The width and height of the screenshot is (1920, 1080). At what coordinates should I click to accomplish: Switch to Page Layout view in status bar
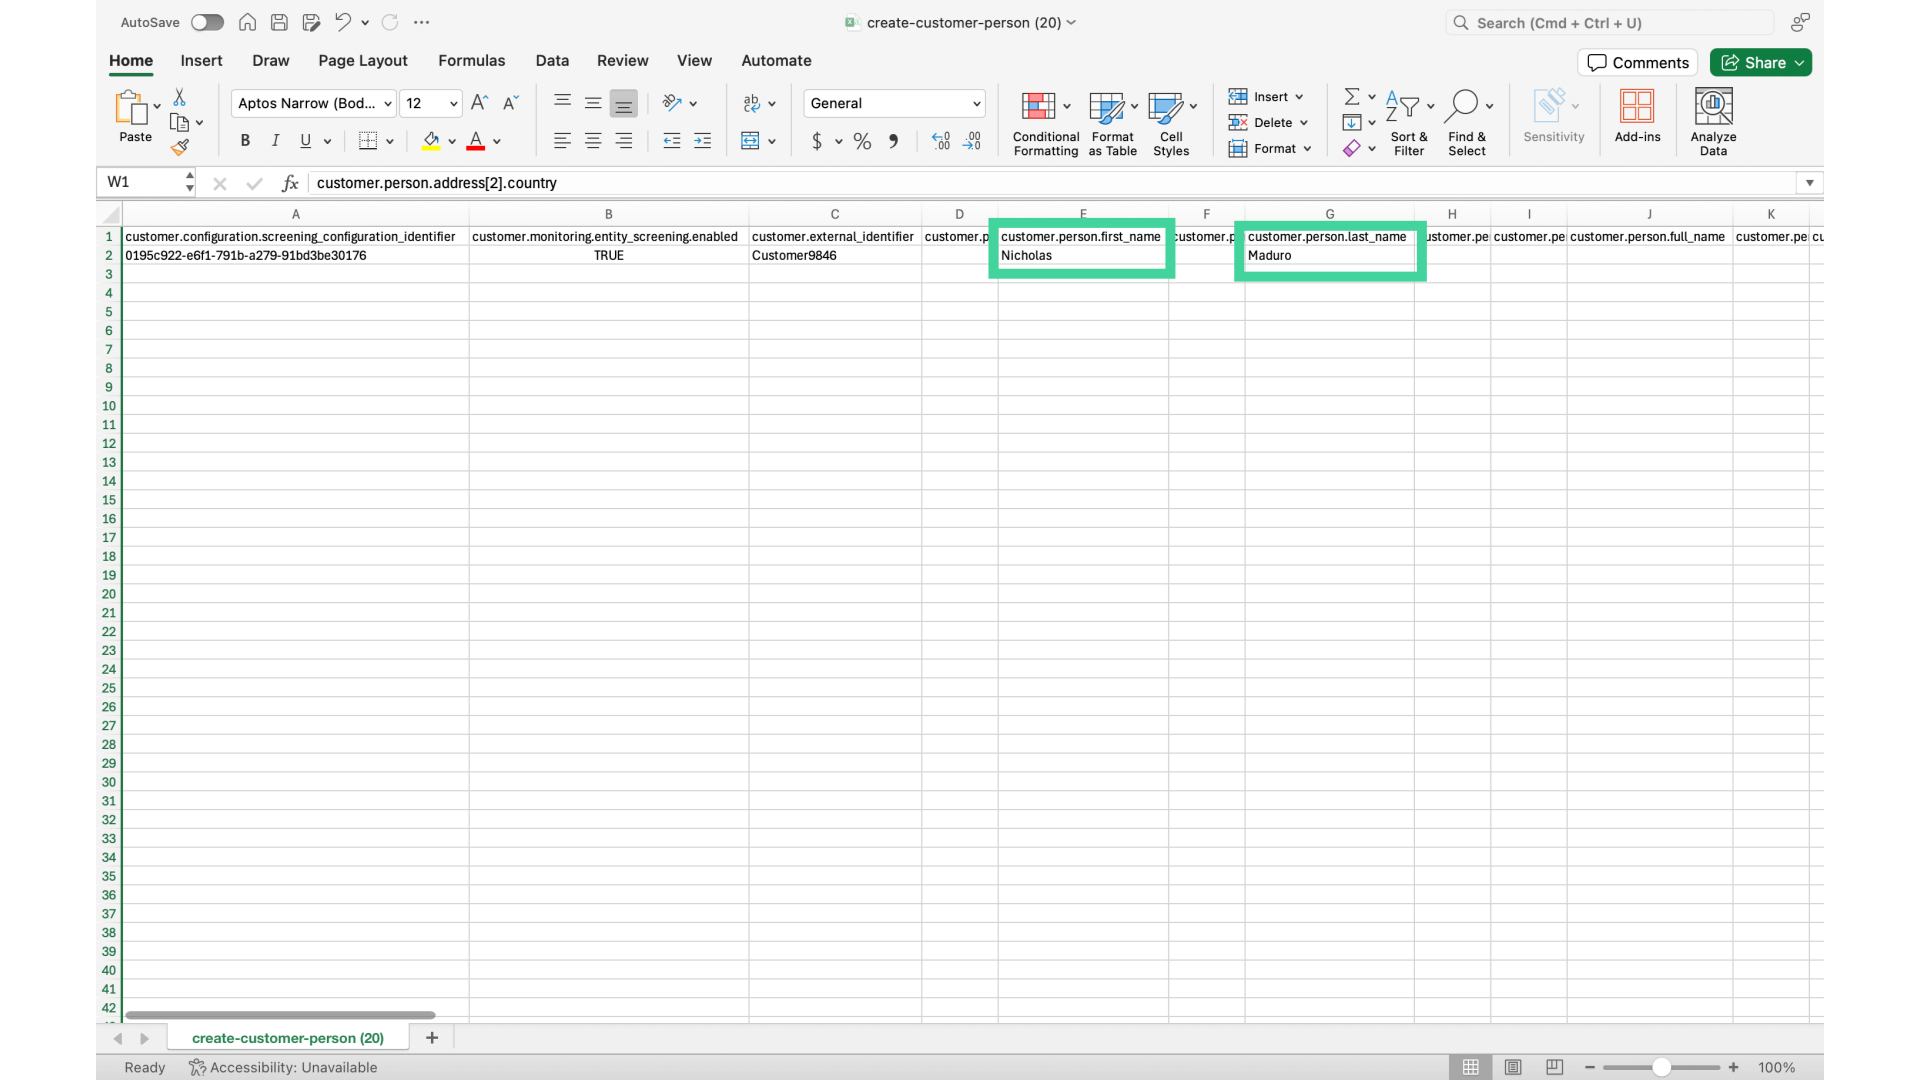[x=1513, y=1067]
